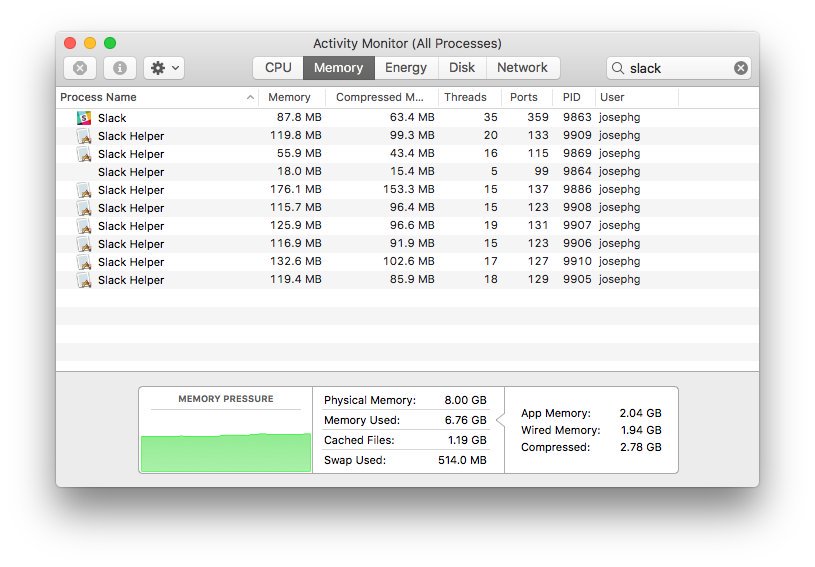Select Slack Helper icon with PID 9909
Screen dimensions: 815x567
pyautogui.click(x=84, y=136)
